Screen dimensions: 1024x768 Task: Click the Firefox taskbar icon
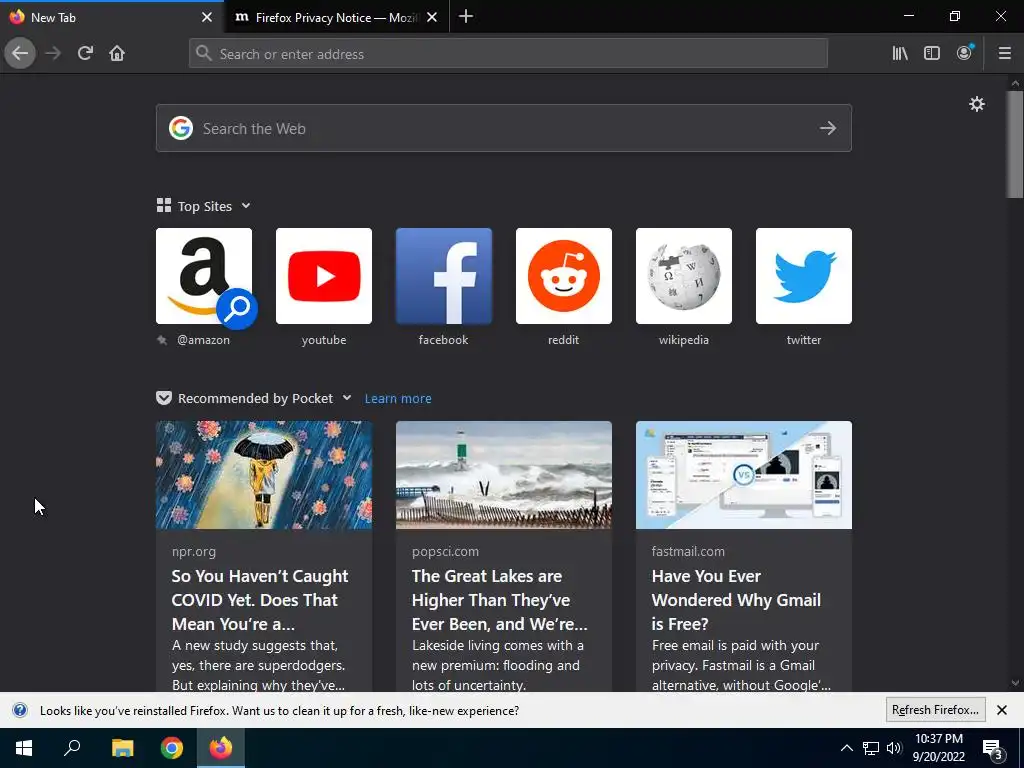click(x=221, y=748)
